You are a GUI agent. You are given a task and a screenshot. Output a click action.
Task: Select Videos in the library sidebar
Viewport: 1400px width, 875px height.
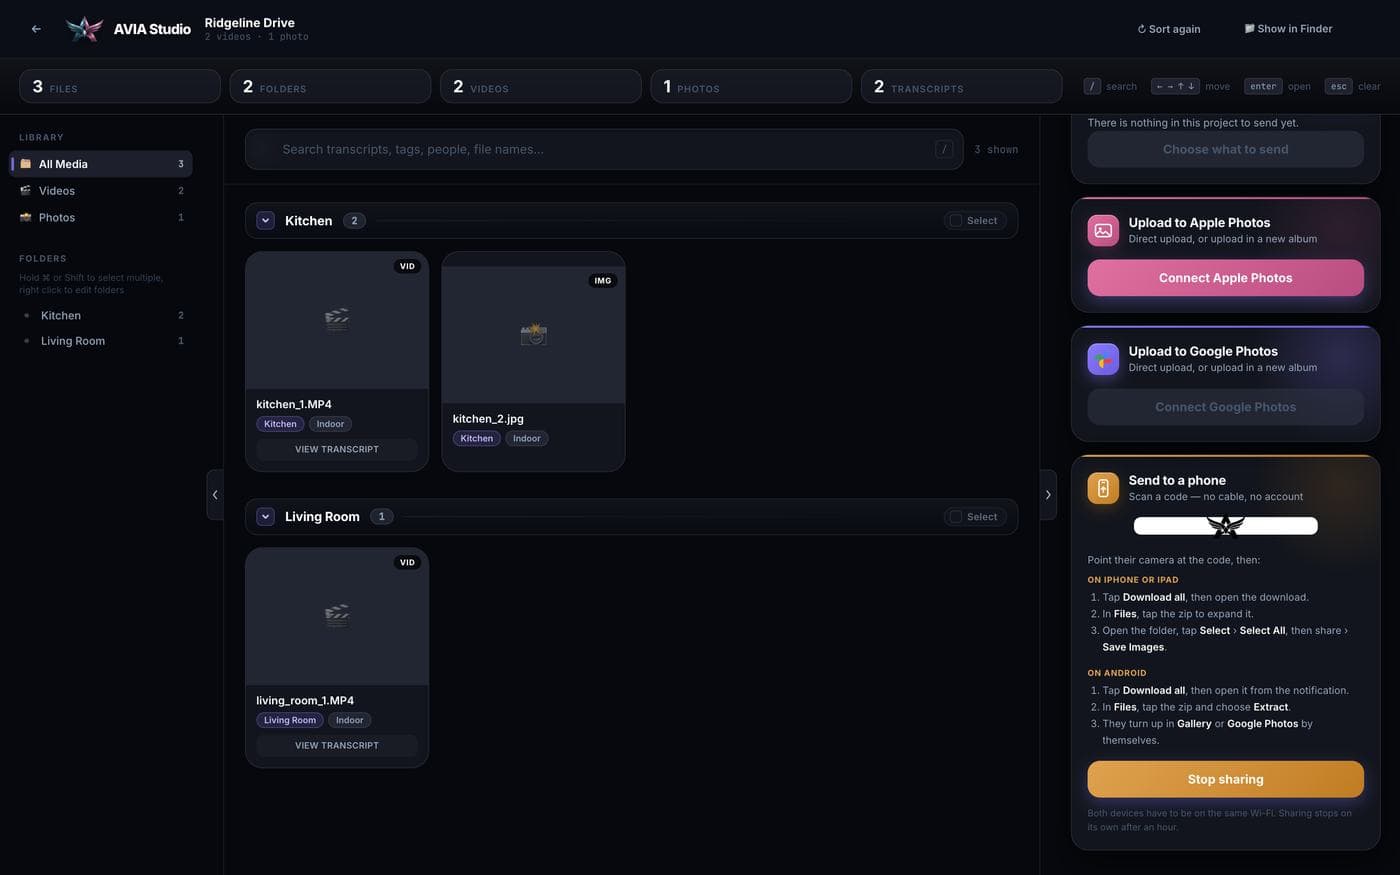tap(101, 190)
